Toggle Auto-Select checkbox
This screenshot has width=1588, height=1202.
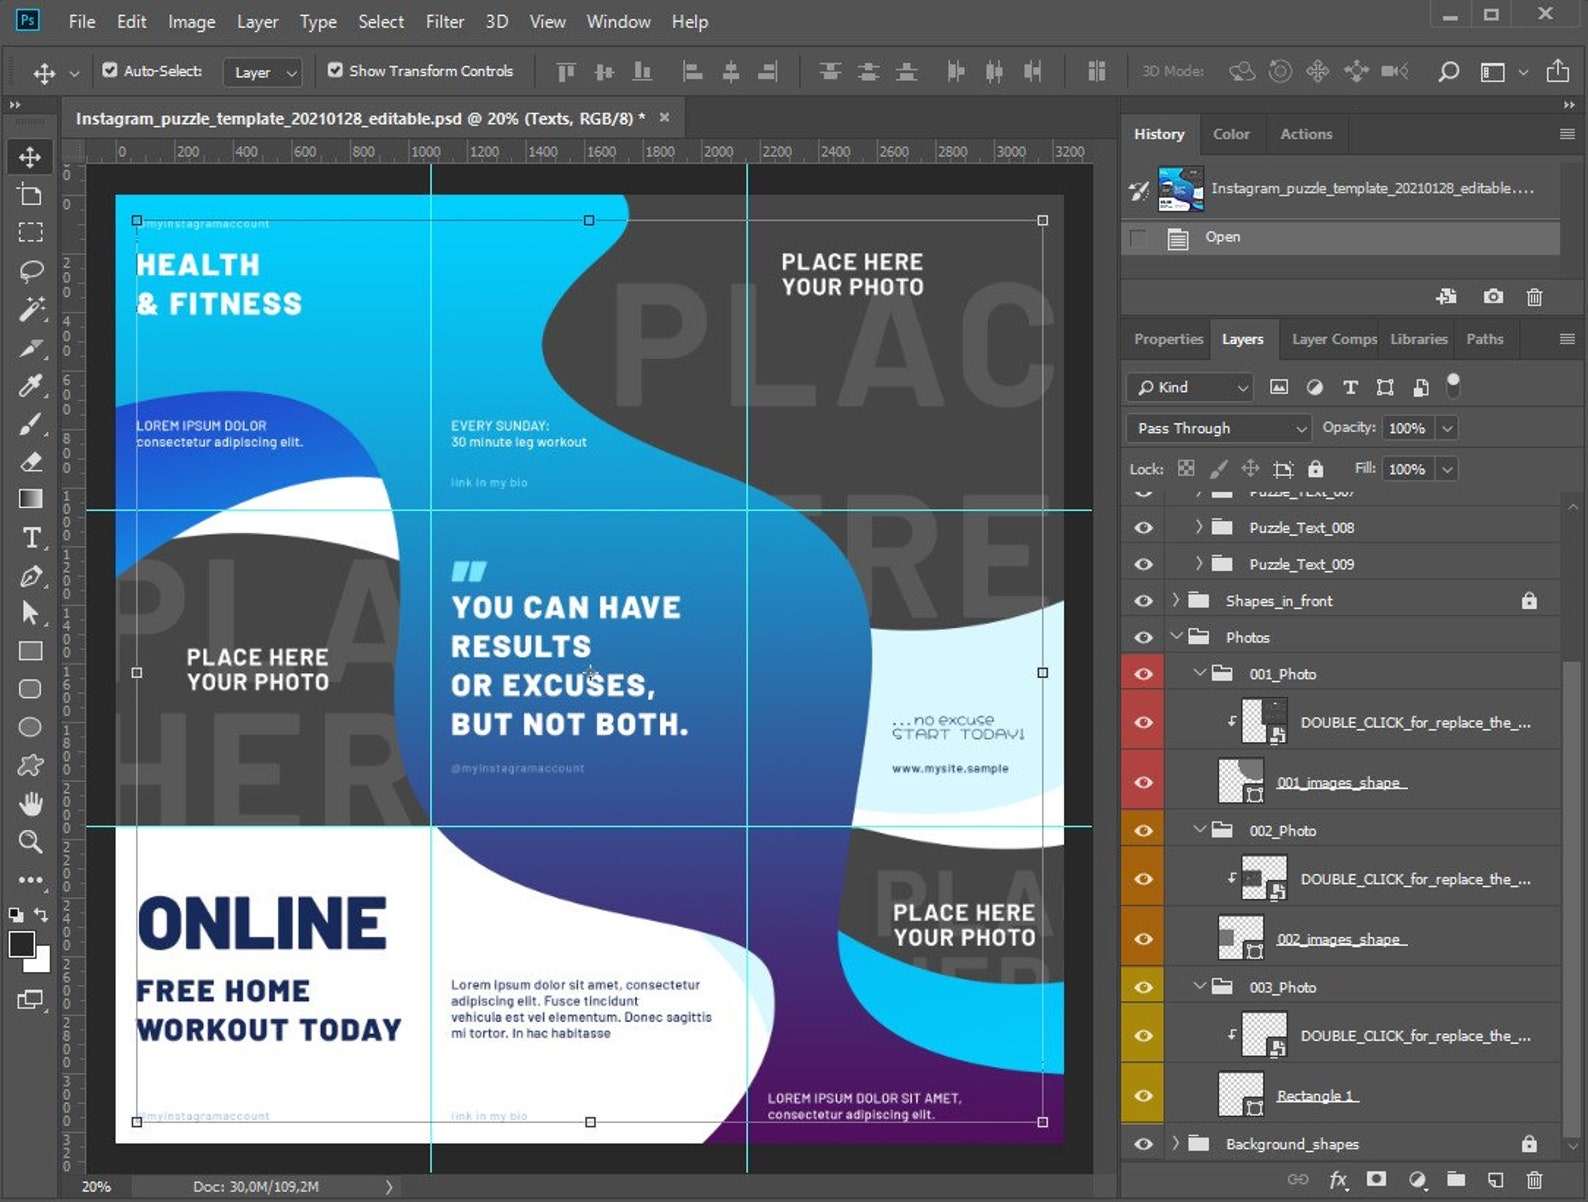pyautogui.click(x=110, y=70)
